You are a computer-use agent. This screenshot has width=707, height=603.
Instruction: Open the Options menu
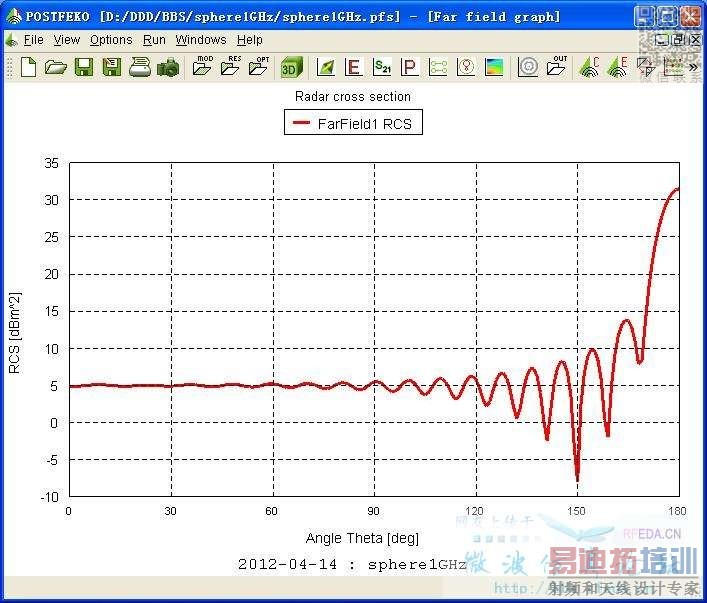click(x=111, y=40)
